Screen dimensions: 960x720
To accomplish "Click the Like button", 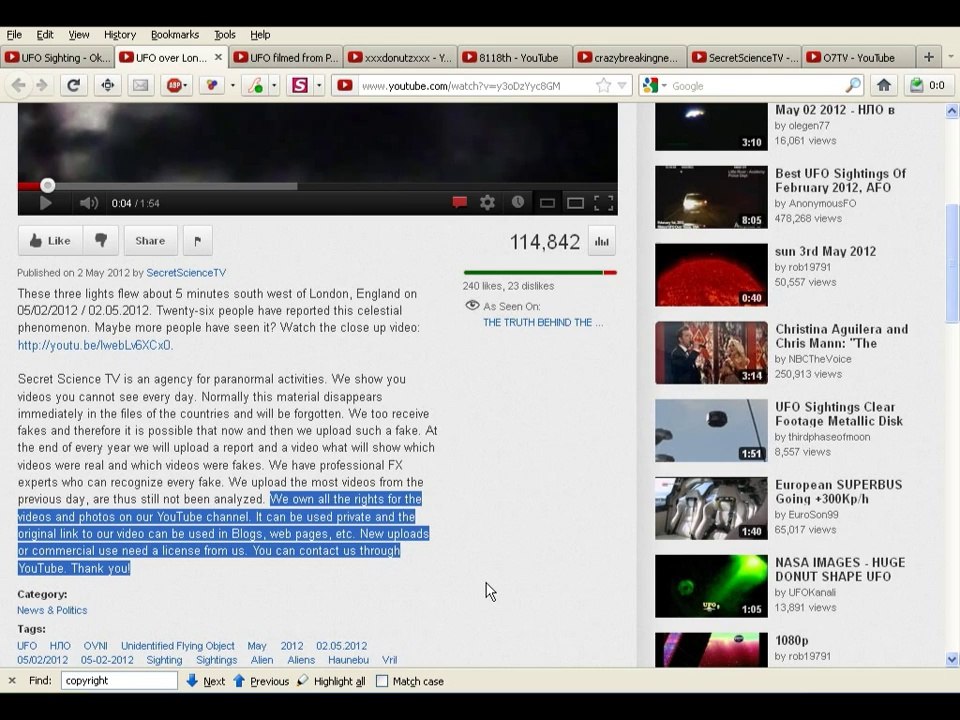I will 50,241.
